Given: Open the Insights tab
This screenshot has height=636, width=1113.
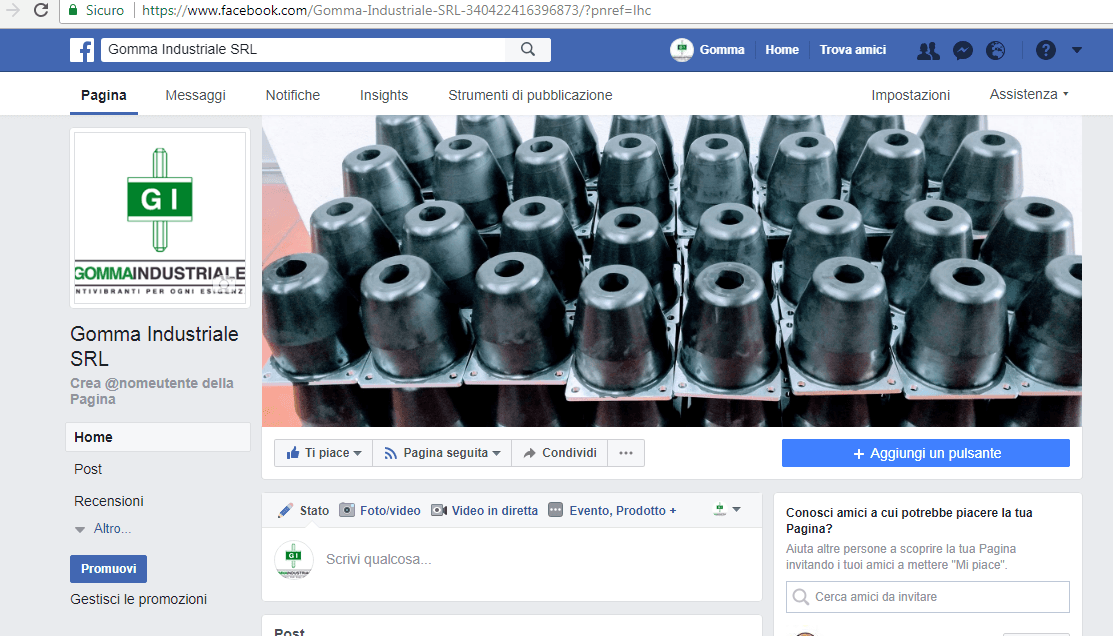Looking at the screenshot, I should pos(384,95).
